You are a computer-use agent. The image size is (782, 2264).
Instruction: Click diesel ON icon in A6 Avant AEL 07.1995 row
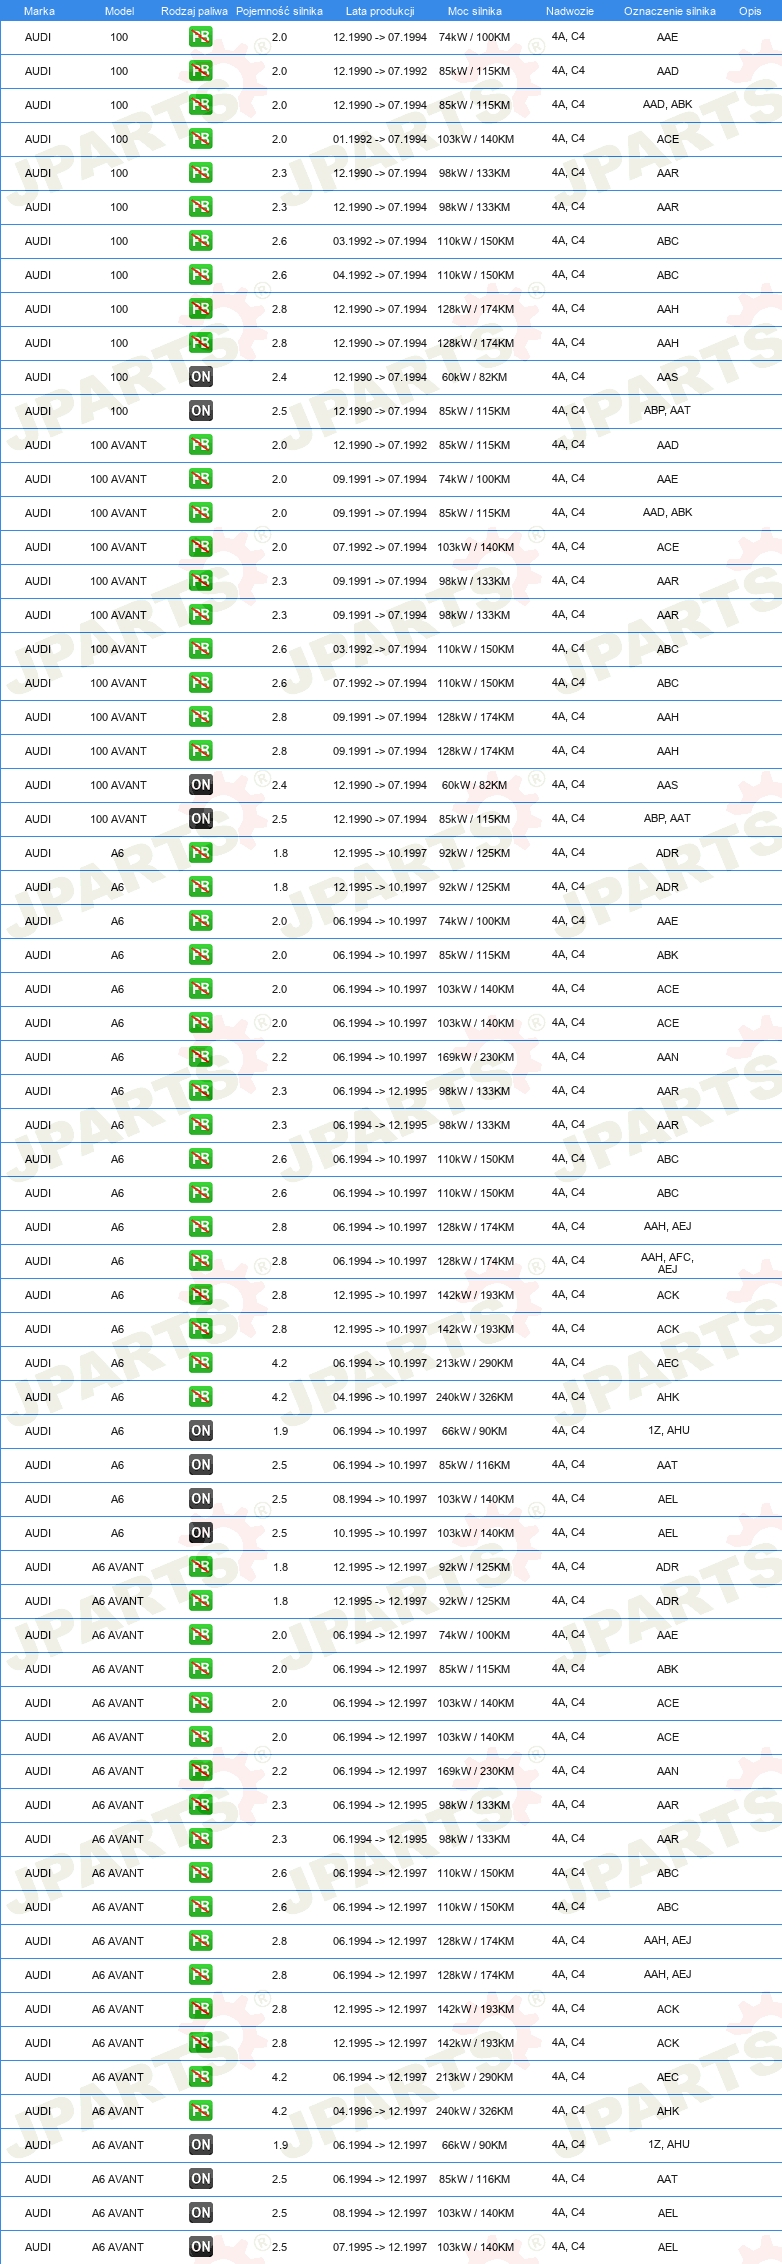tap(201, 2247)
